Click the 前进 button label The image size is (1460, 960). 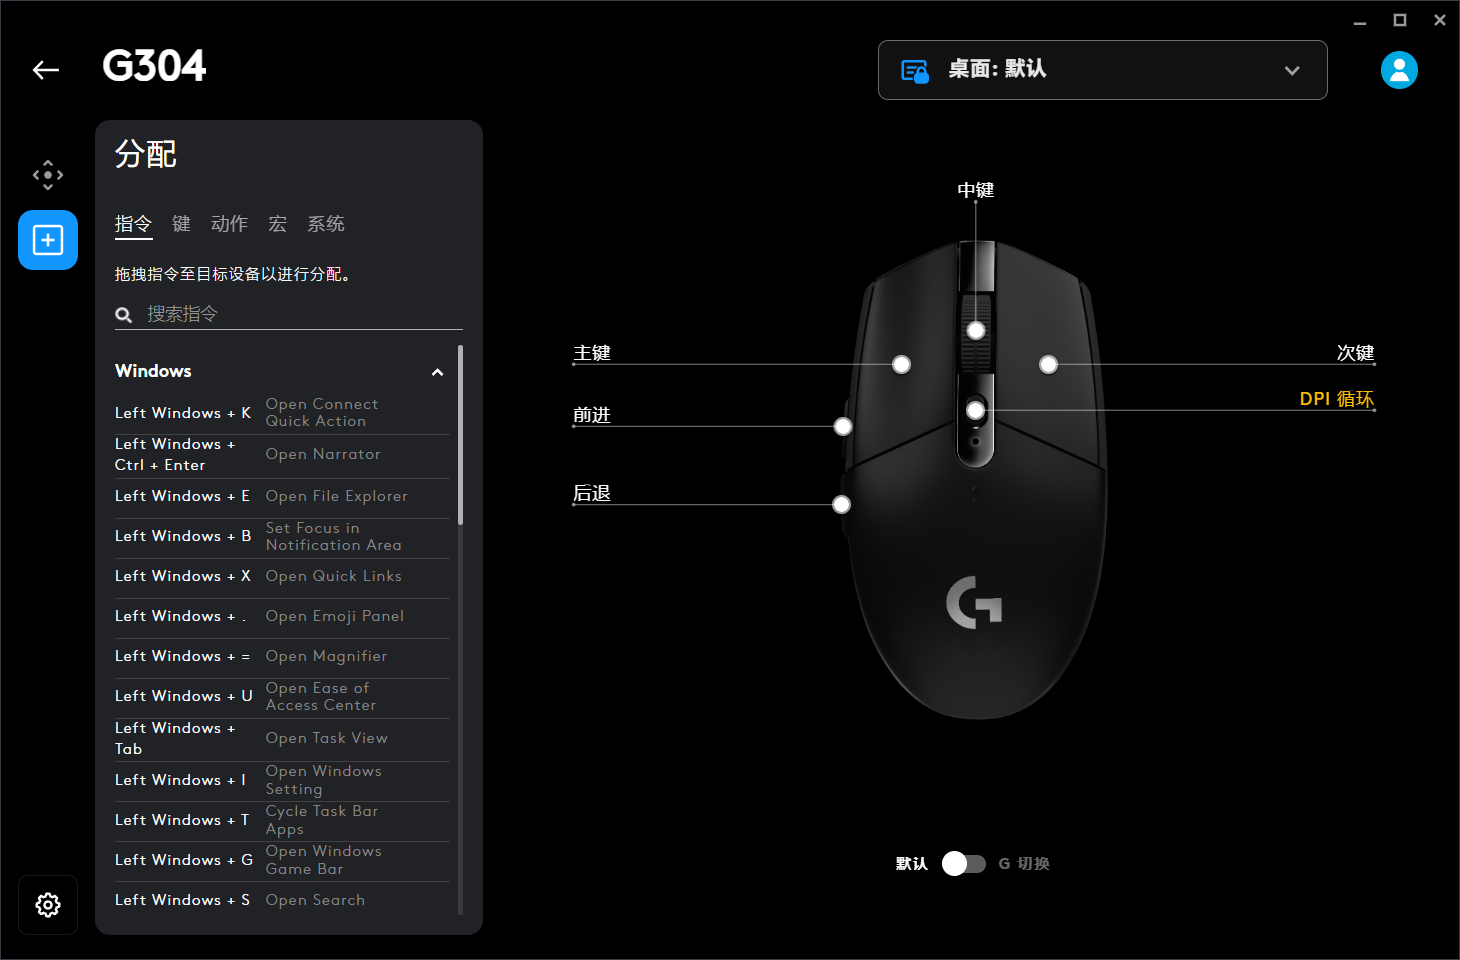point(592,415)
